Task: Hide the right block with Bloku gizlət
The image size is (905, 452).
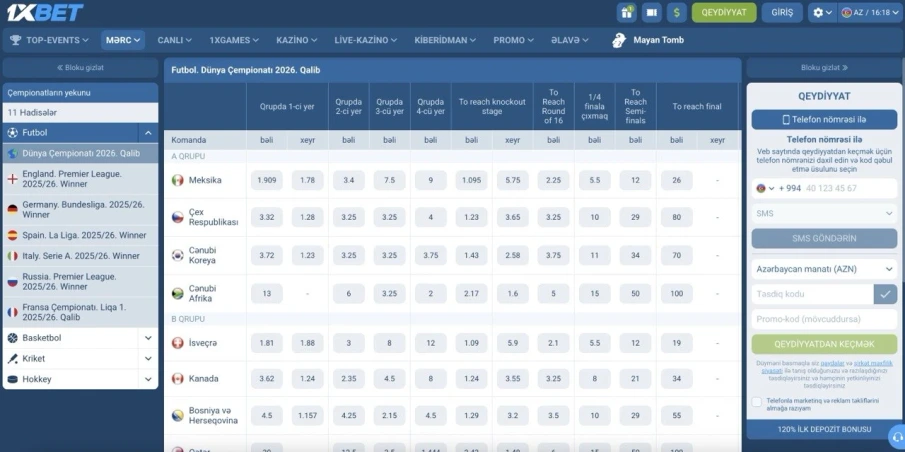Action: click(824, 68)
